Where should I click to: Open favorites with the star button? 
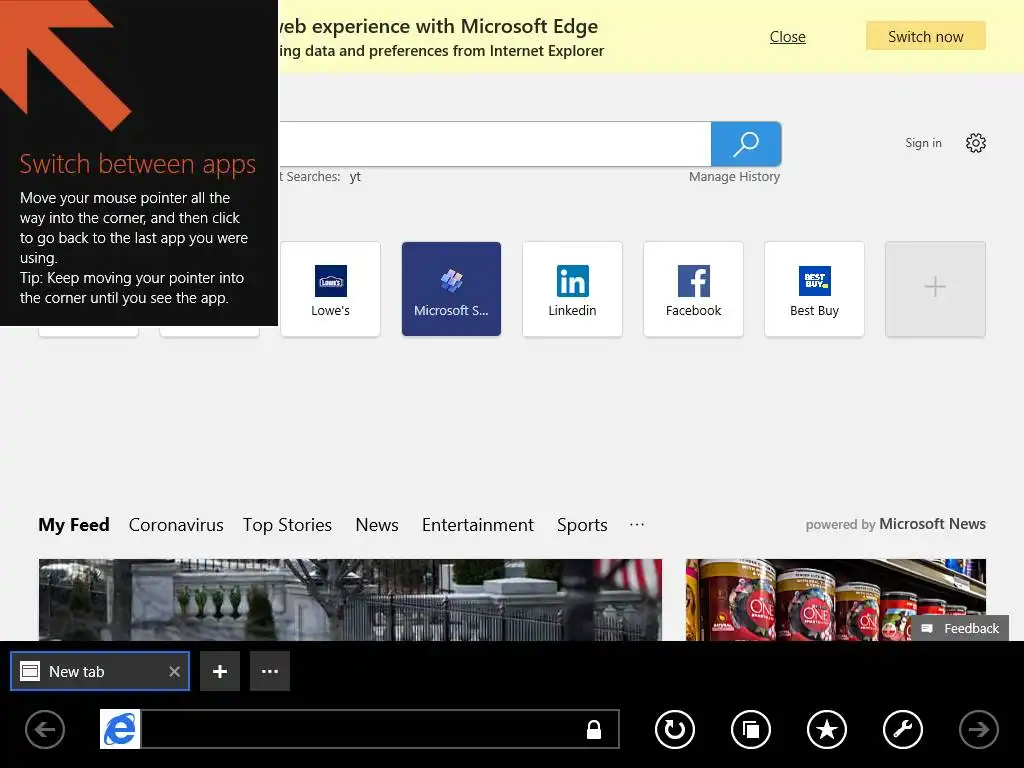pyautogui.click(x=827, y=729)
